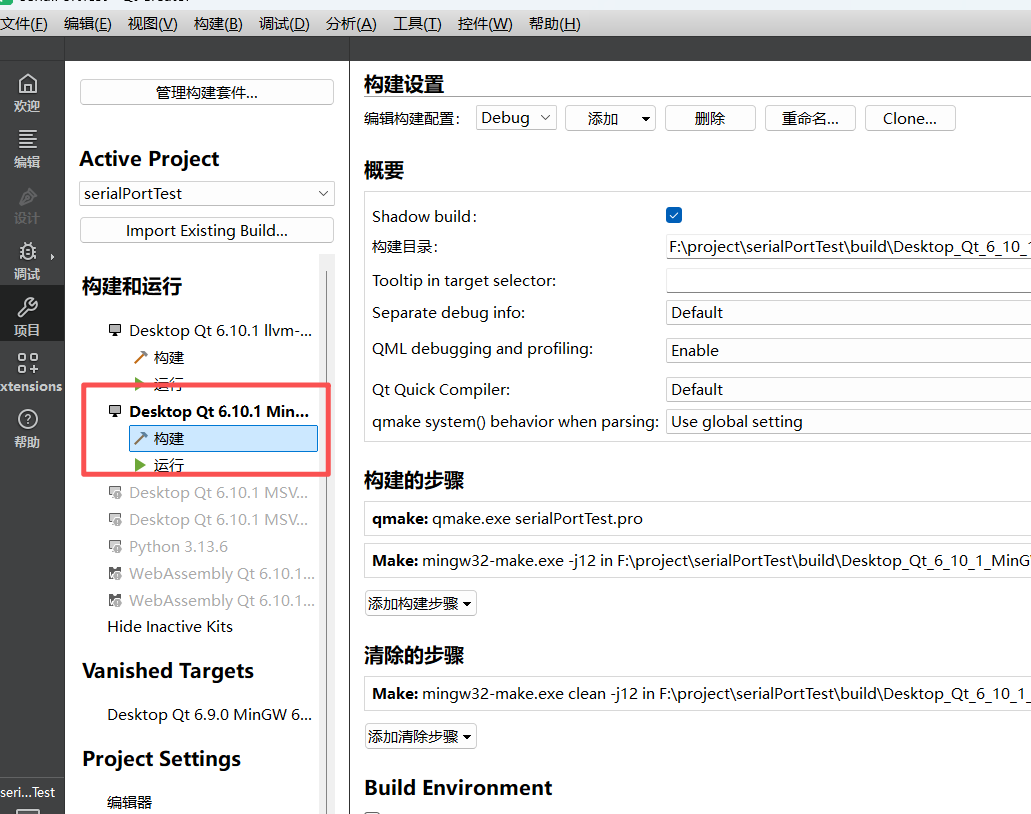The image size is (1031, 814).
Task: Select the Projects (项目) mode wrench icon
Action: tap(28, 307)
